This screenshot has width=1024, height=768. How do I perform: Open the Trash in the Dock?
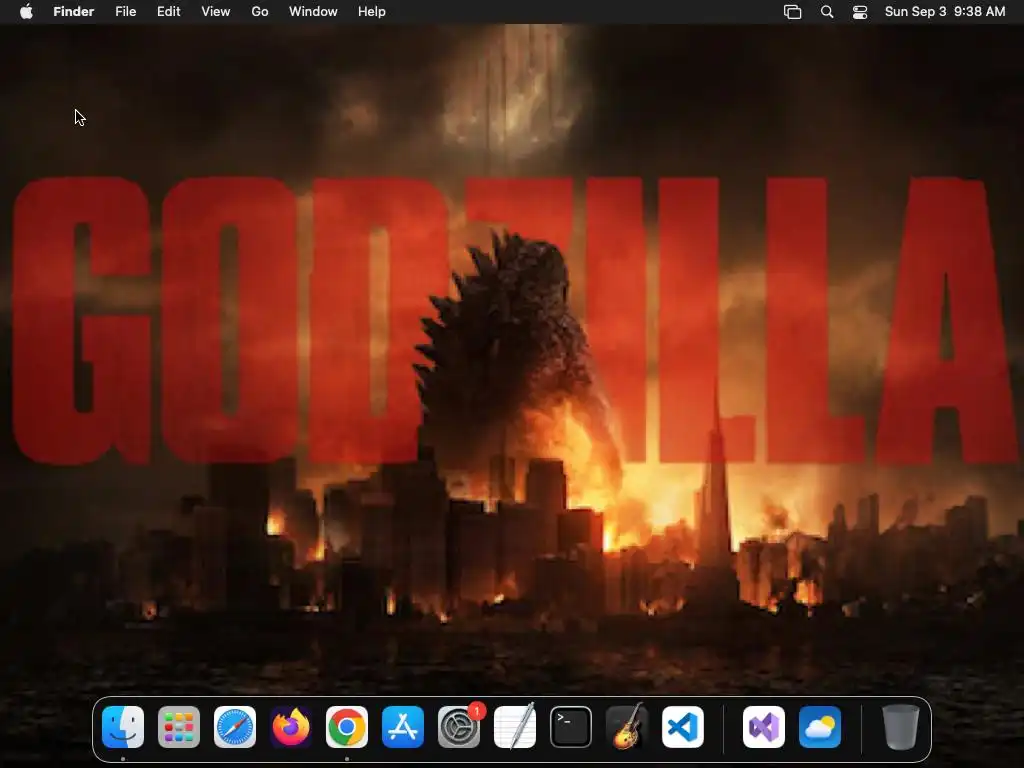click(901, 727)
